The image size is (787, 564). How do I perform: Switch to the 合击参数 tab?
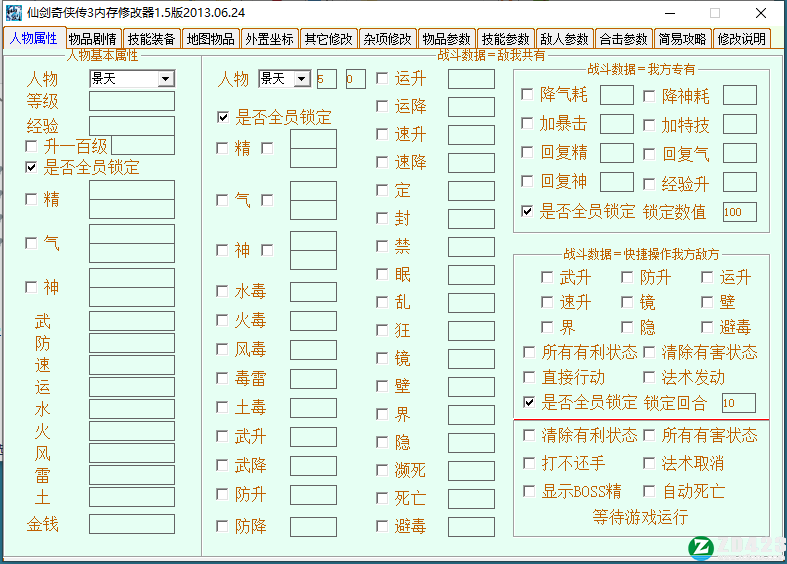(624, 39)
